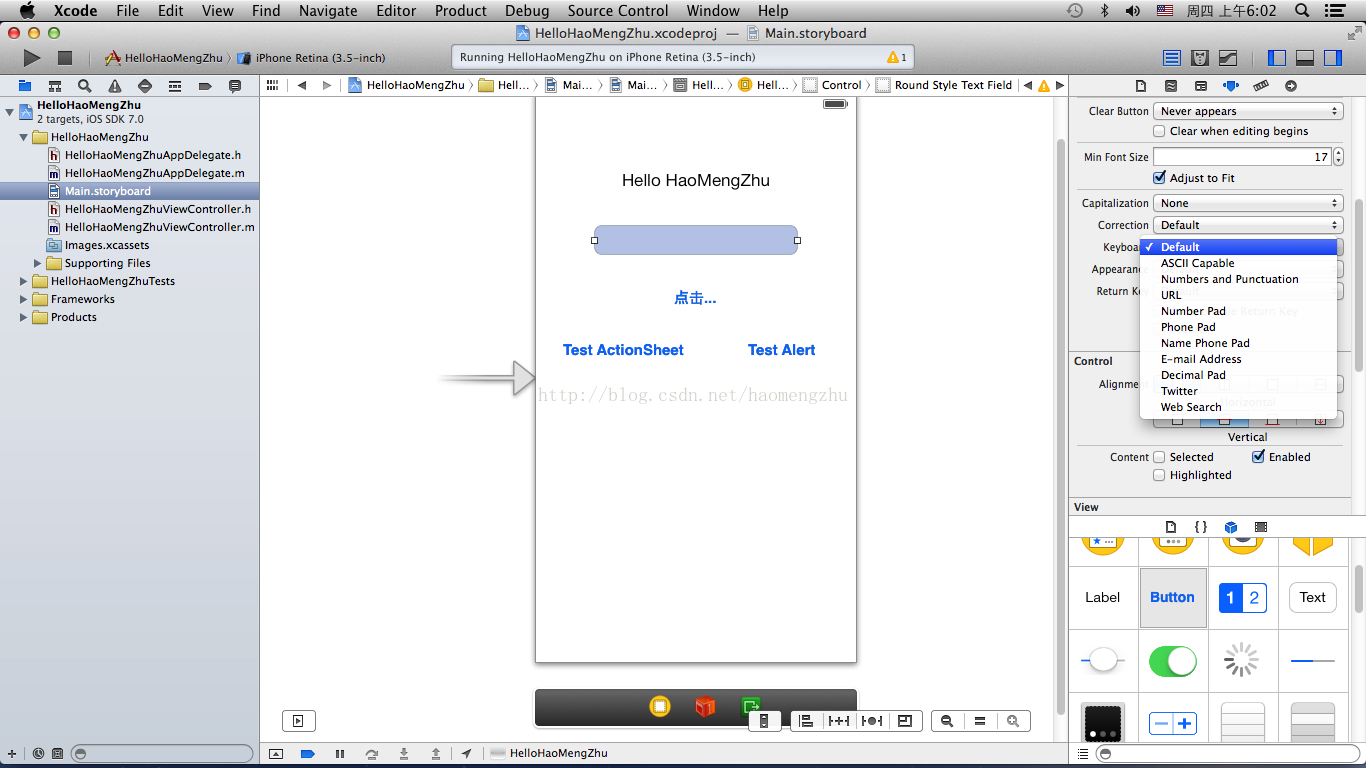Open the Source Control menu

[x=618, y=11]
